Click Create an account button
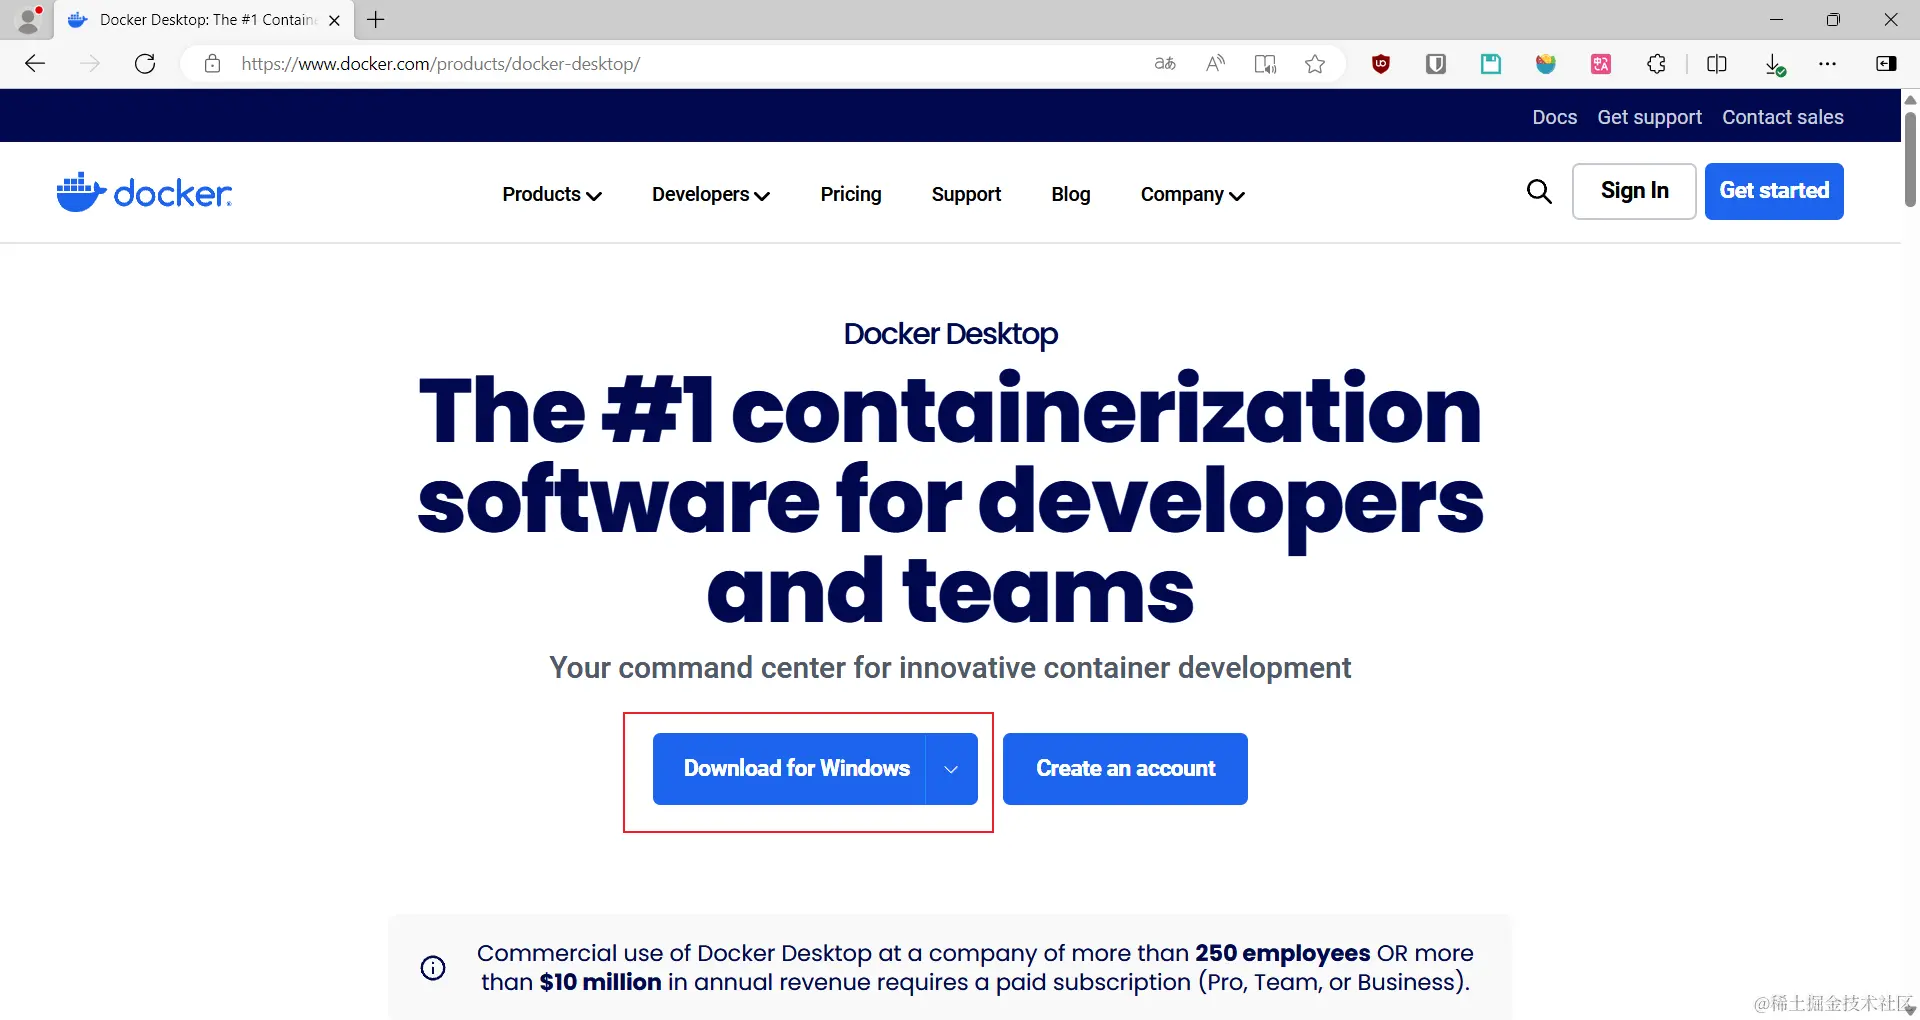1920x1020 pixels. pyautogui.click(x=1125, y=769)
